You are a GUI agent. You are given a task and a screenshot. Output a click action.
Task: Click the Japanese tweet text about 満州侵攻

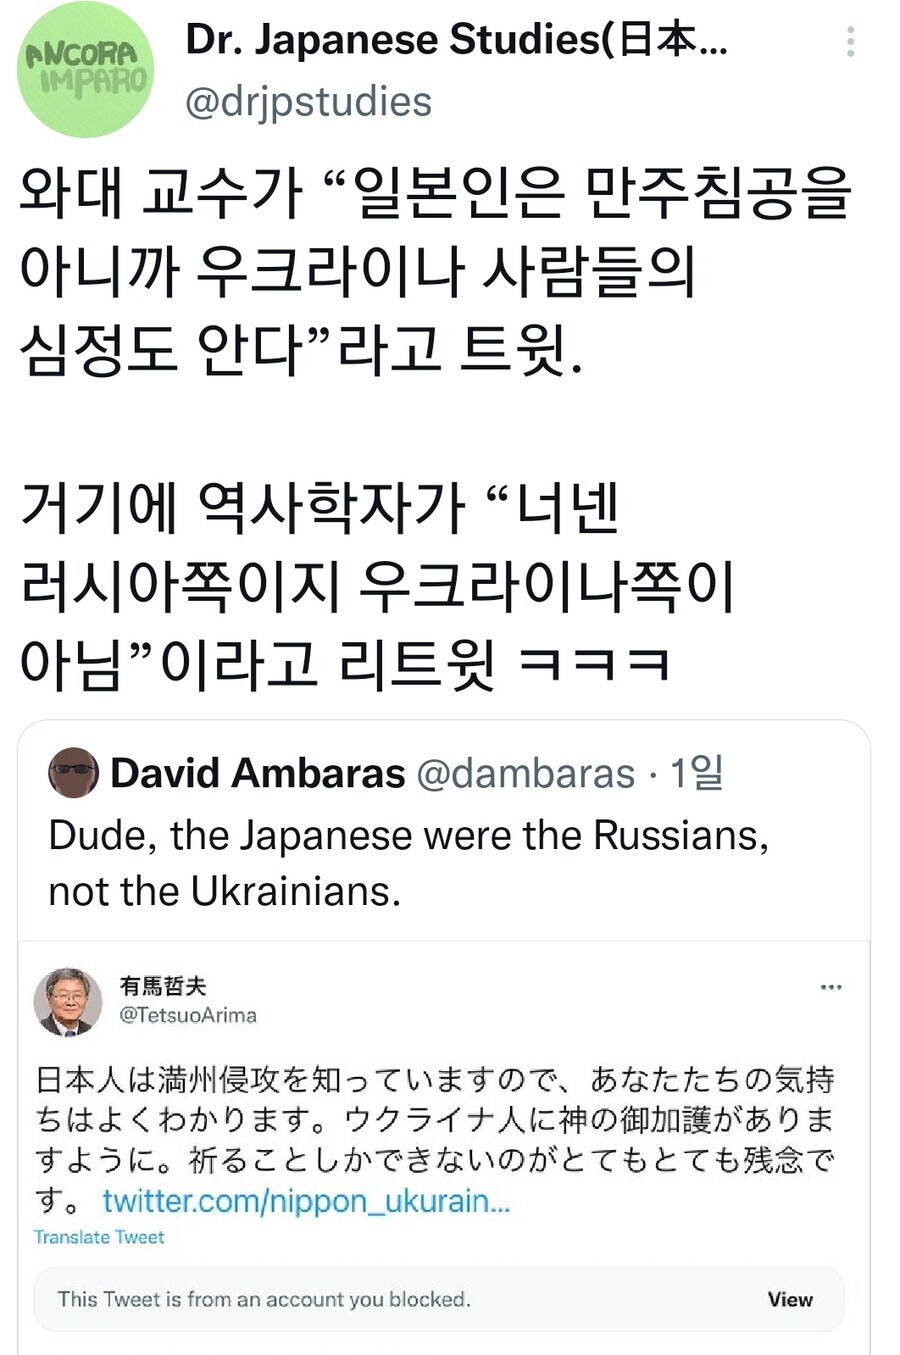click(434, 1120)
